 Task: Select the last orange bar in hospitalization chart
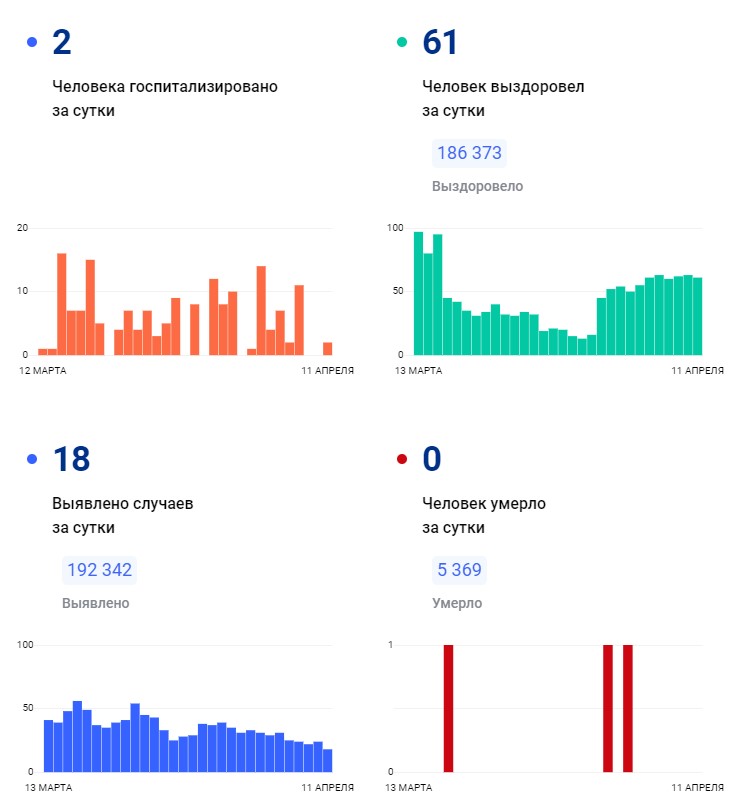[x=327, y=348]
